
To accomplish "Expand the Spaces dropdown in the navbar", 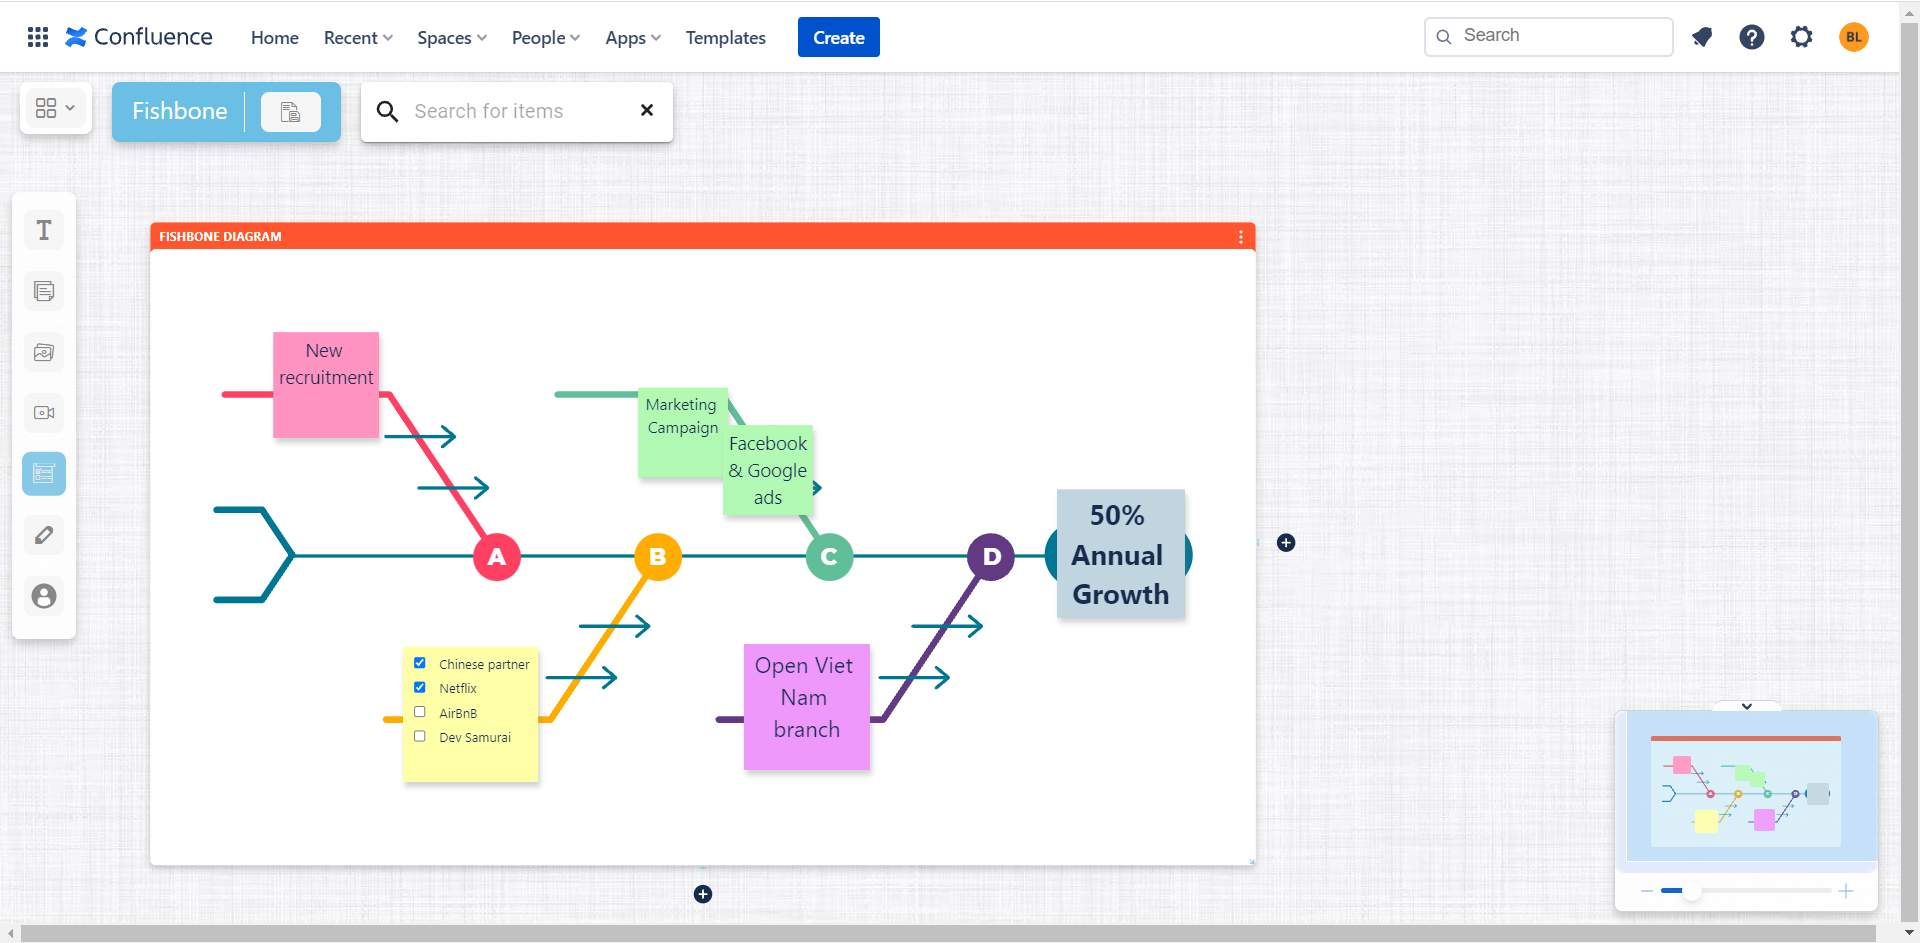I will tap(451, 37).
